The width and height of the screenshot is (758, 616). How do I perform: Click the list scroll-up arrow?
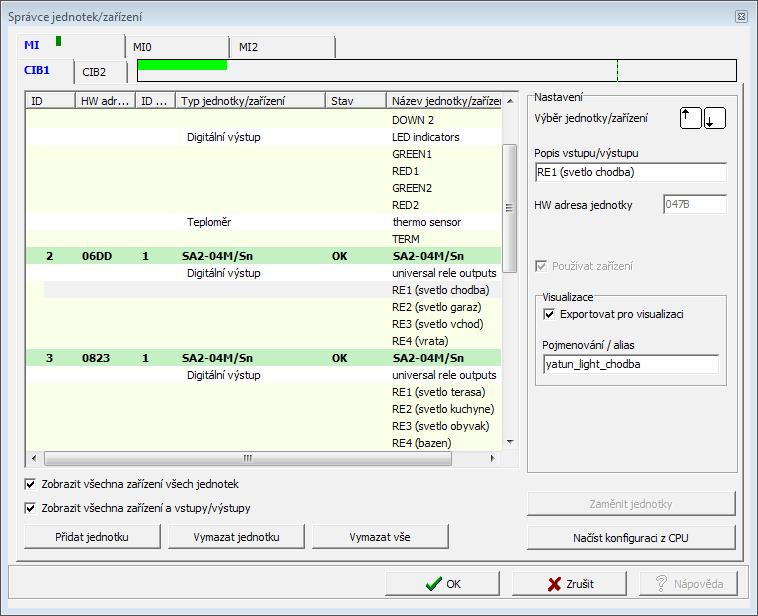510,101
